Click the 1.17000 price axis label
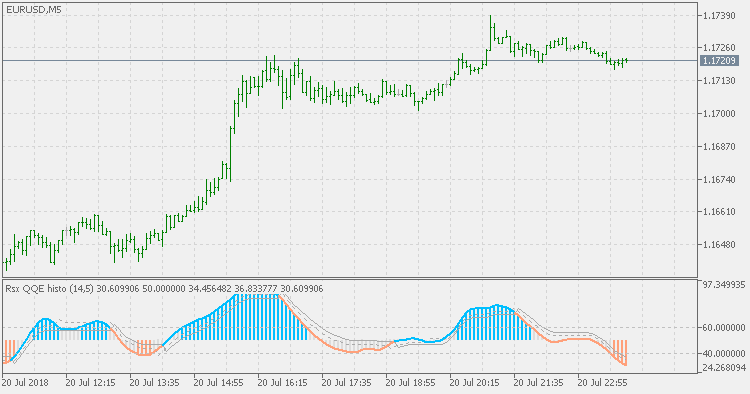Viewport: 750px width, 394px height. click(x=719, y=114)
